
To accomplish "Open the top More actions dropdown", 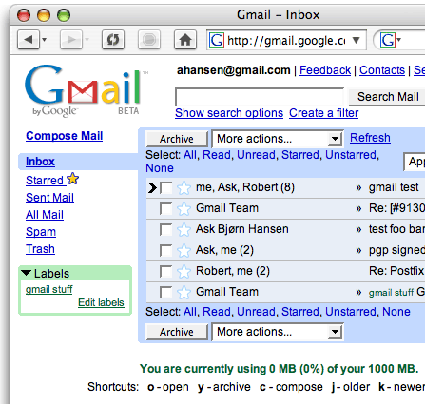I will click(x=277, y=138).
